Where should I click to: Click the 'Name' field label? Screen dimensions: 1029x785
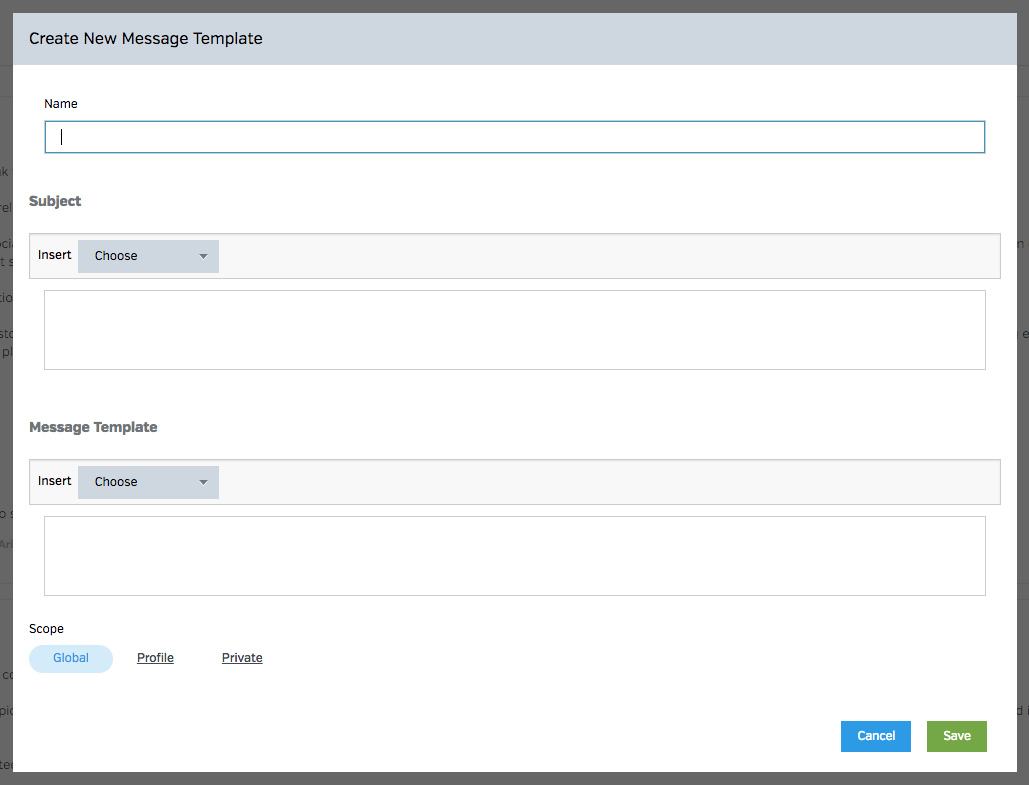click(61, 104)
